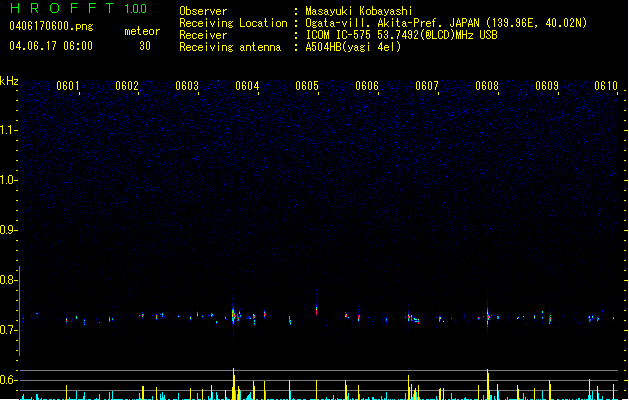The height and width of the screenshot is (400, 629).
Task: Click the 0606 time marker
Action: click(367, 86)
